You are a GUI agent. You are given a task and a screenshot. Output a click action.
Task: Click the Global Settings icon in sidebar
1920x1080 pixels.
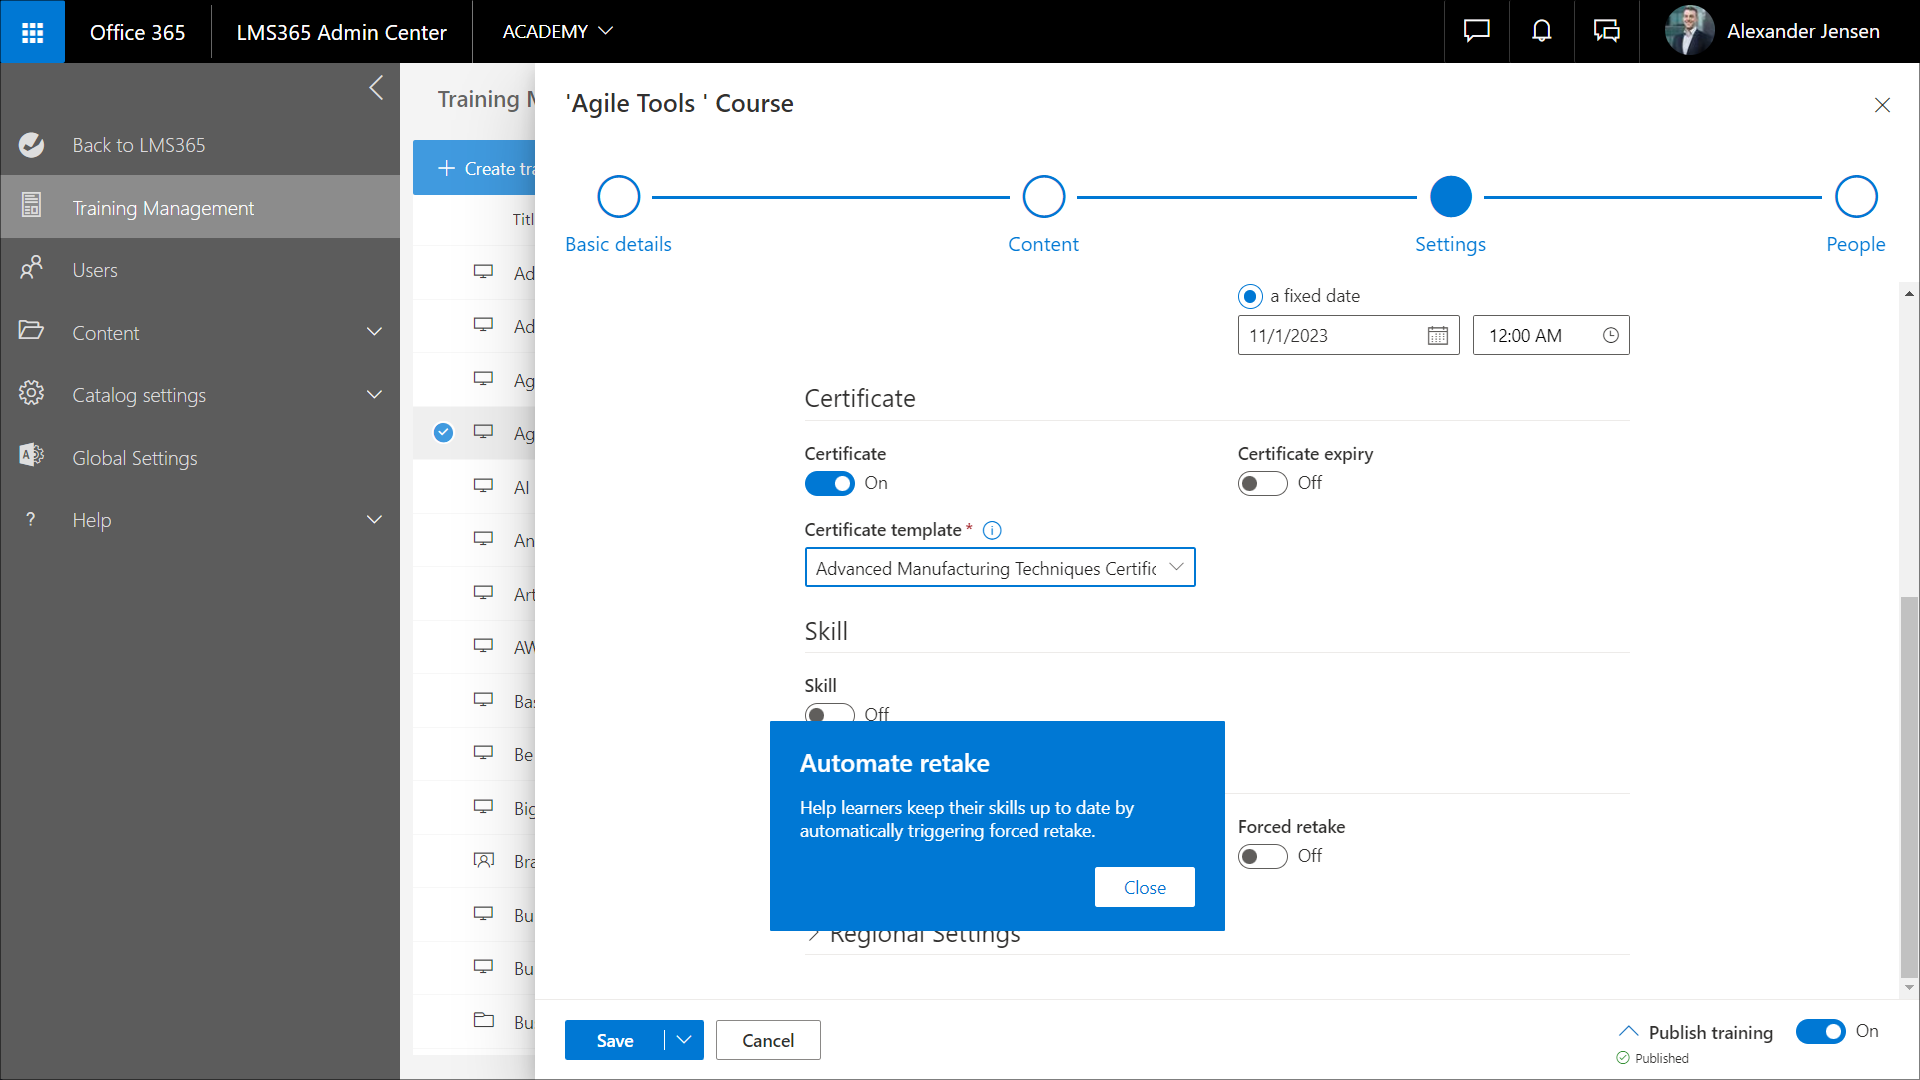32,457
